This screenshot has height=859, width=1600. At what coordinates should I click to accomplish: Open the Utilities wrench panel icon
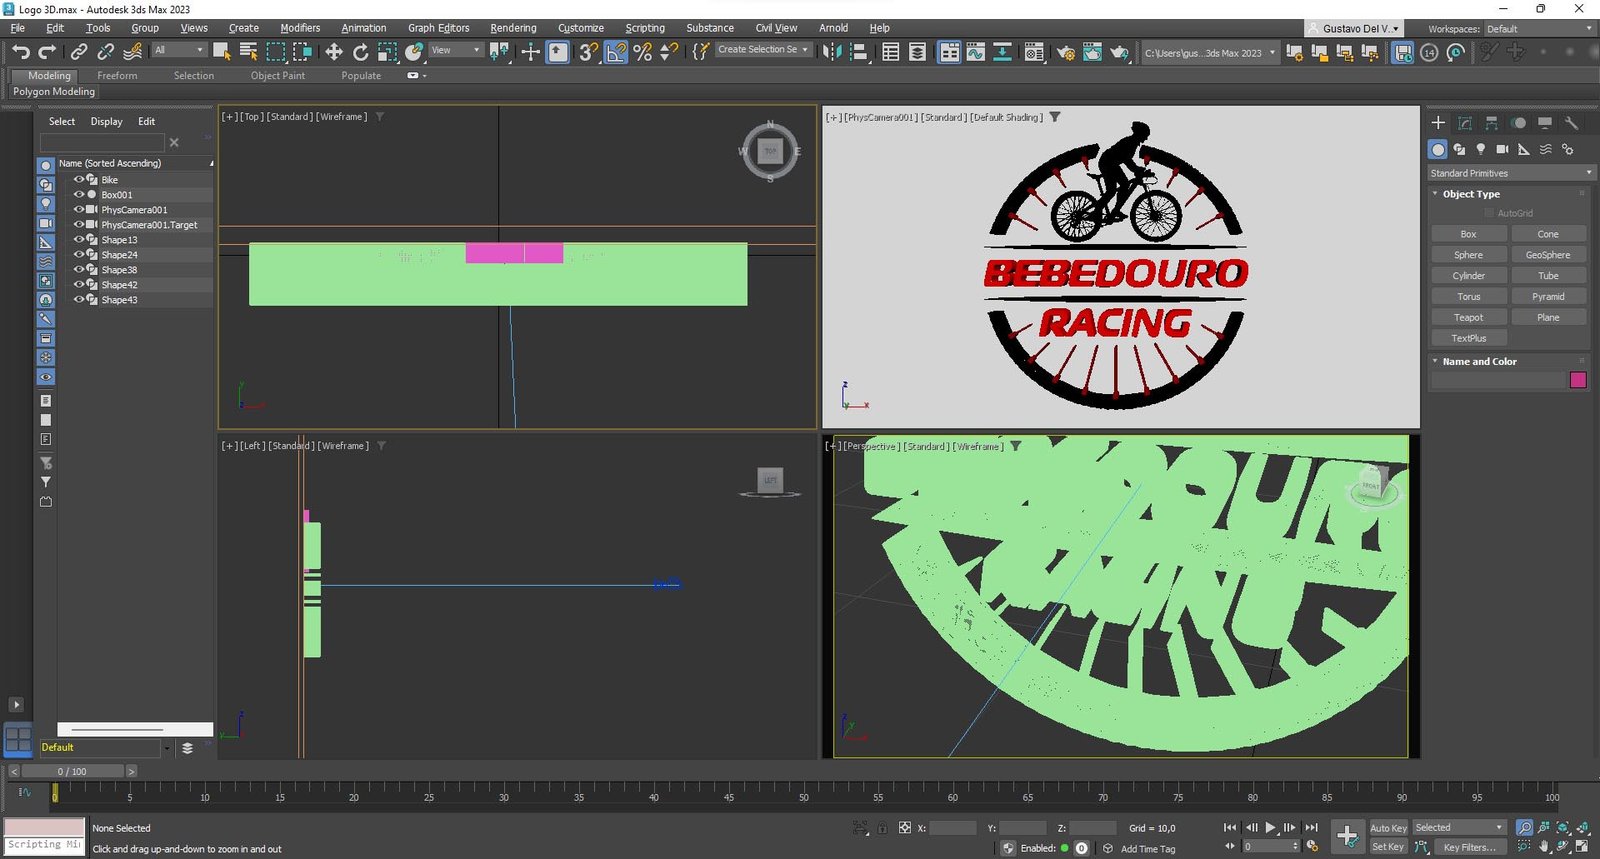tap(1571, 123)
